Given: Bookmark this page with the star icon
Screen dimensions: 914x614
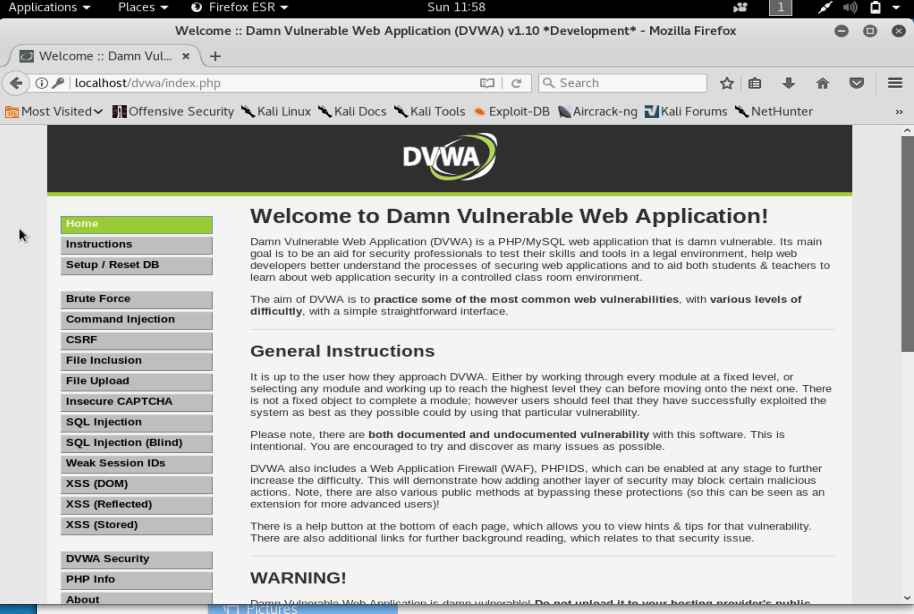Looking at the screenshot, I should click(x=726, y=83).
